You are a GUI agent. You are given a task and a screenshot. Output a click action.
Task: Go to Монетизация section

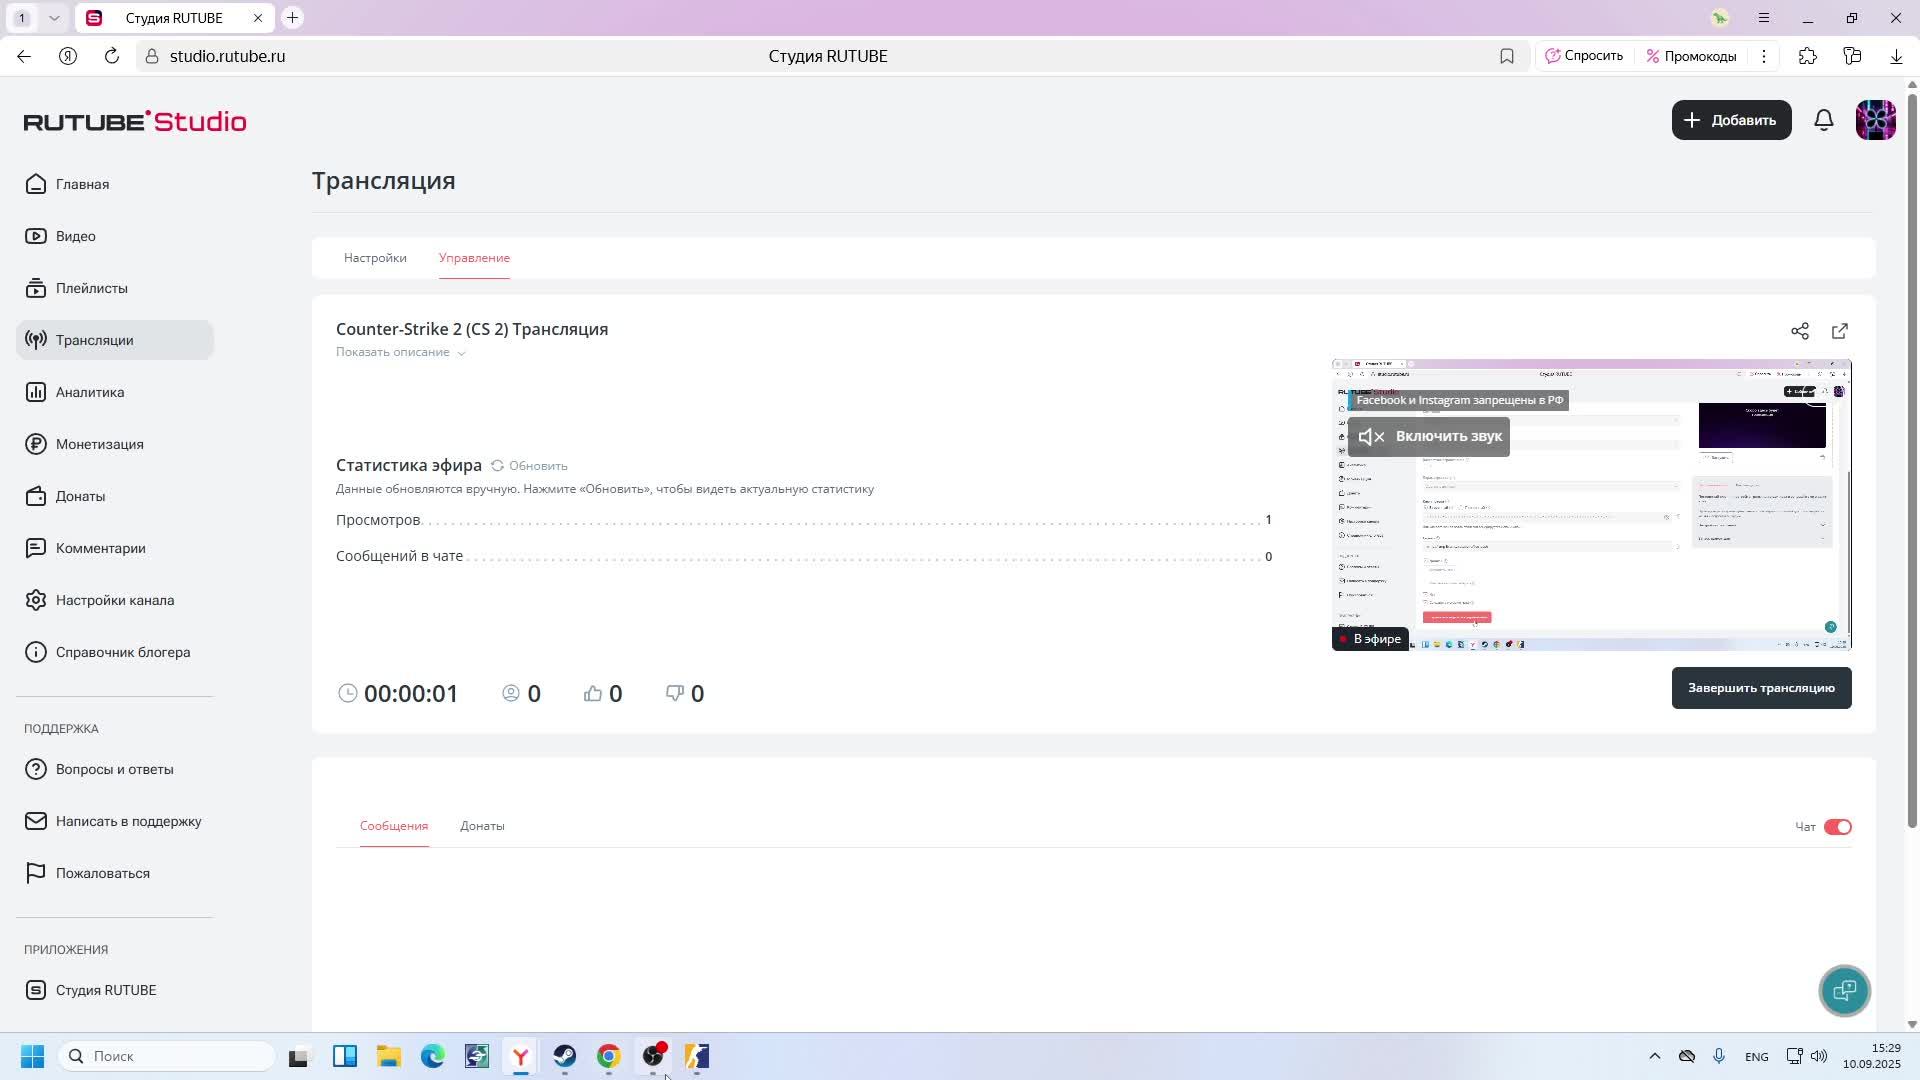(x=99, y=444)
